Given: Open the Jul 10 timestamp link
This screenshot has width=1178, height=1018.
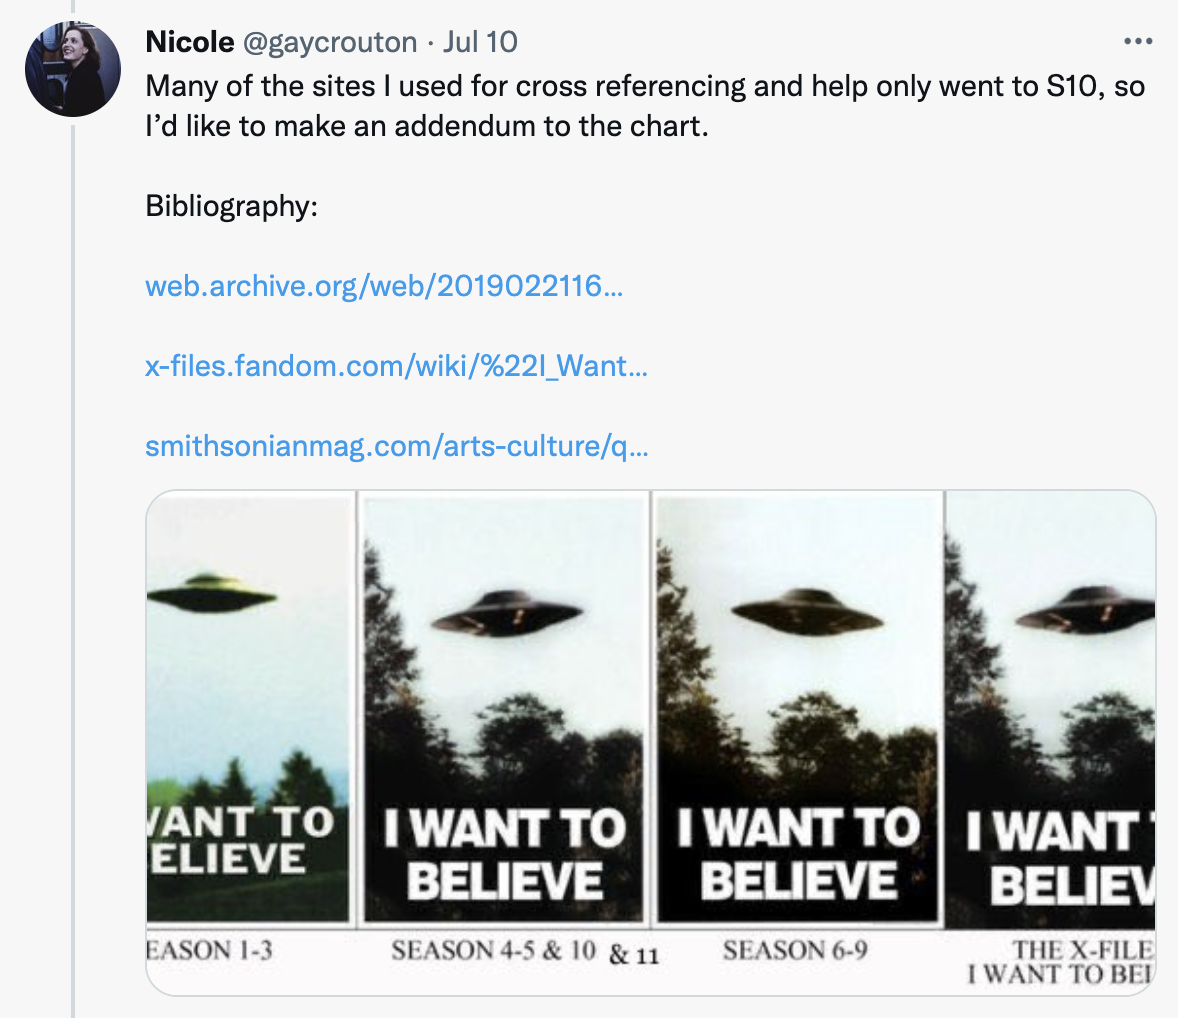Looking at the screenshot, I should click(480, 42).
